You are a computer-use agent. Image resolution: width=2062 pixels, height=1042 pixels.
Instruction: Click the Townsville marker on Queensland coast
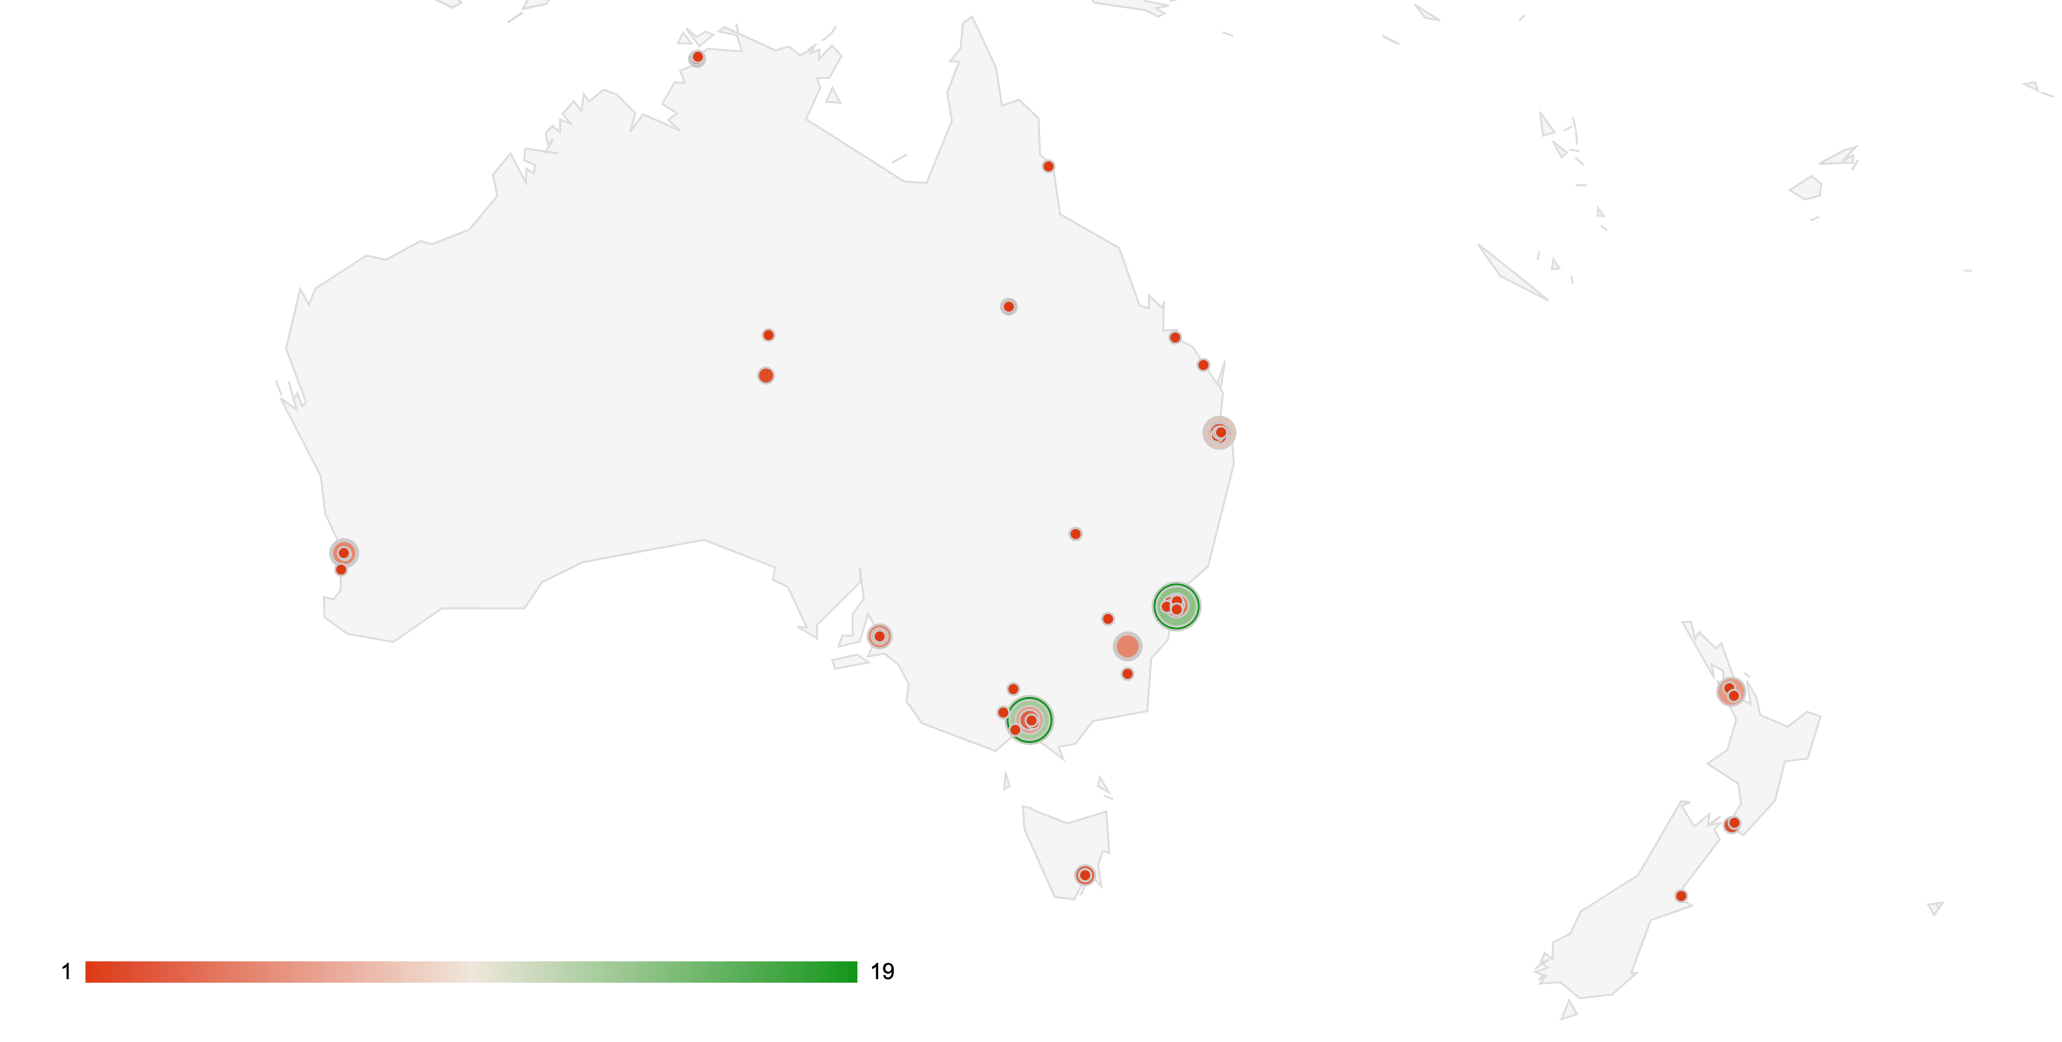tap(1175, 337)
